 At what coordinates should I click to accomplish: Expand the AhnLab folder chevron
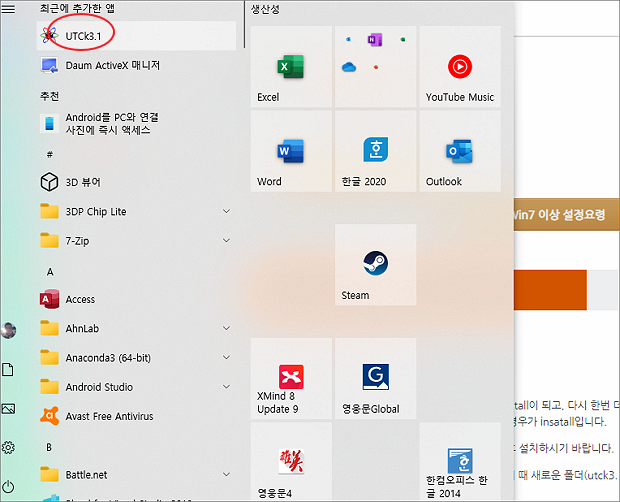click(227, 328)
